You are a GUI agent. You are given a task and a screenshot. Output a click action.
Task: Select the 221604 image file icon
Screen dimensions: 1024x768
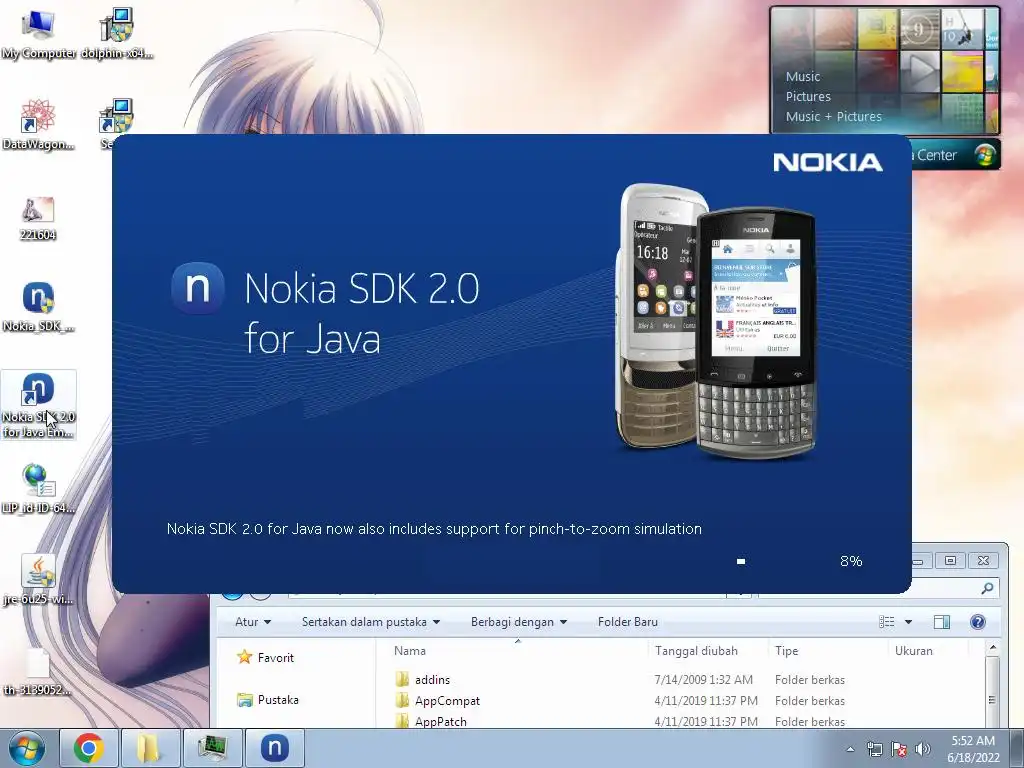38,219
